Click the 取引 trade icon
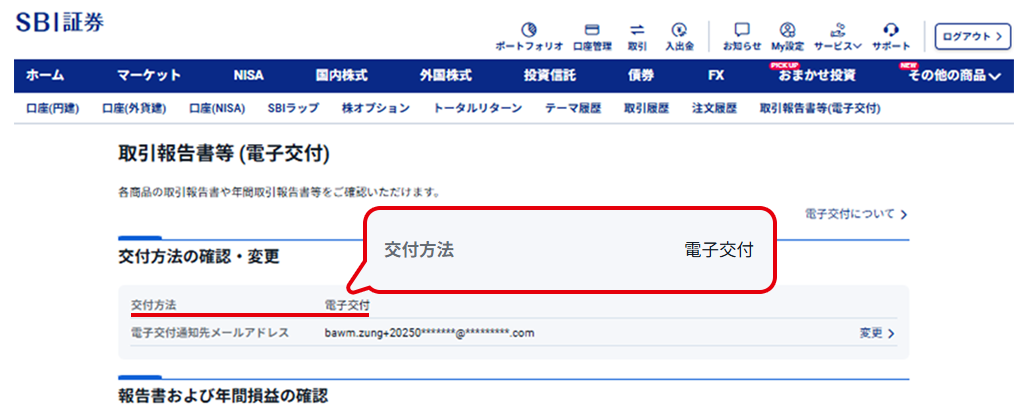The width and height of the screenshot is (1028, 413). (x=637, y=37)
